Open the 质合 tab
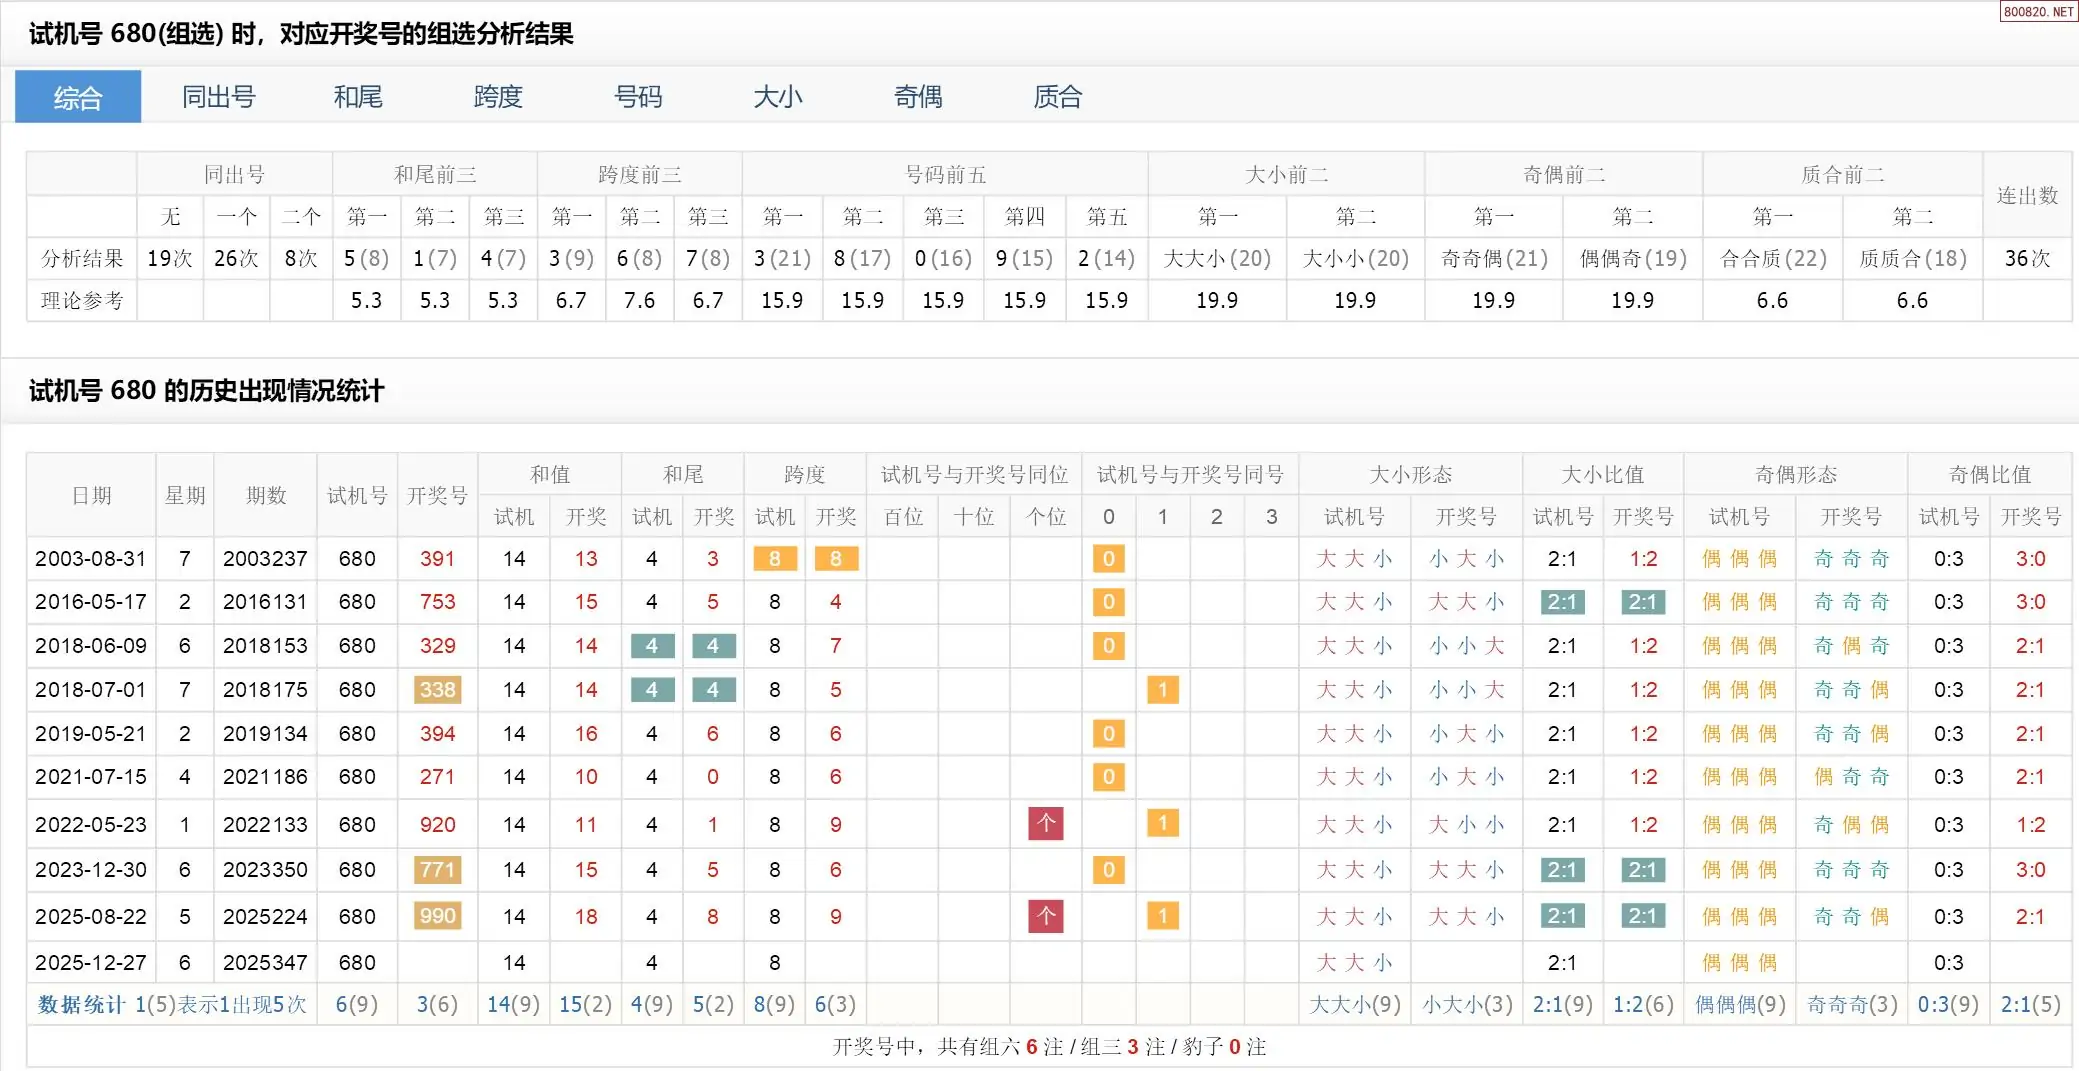Screen dimensions: 2079x1071 pos(1058,97)
